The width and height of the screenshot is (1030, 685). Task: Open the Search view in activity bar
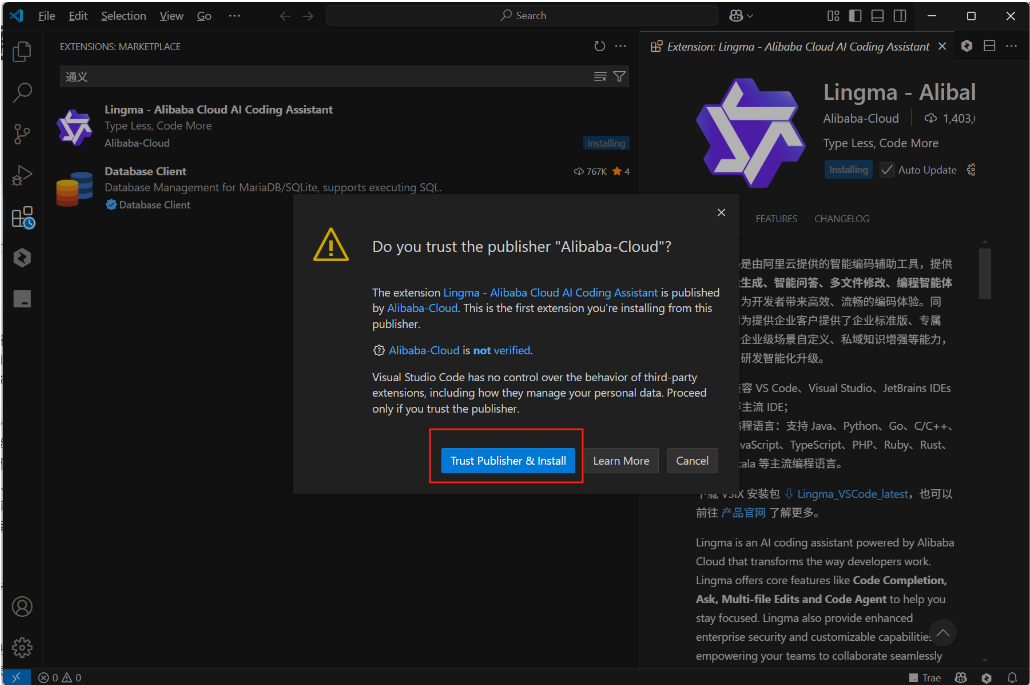pos(22,92)
